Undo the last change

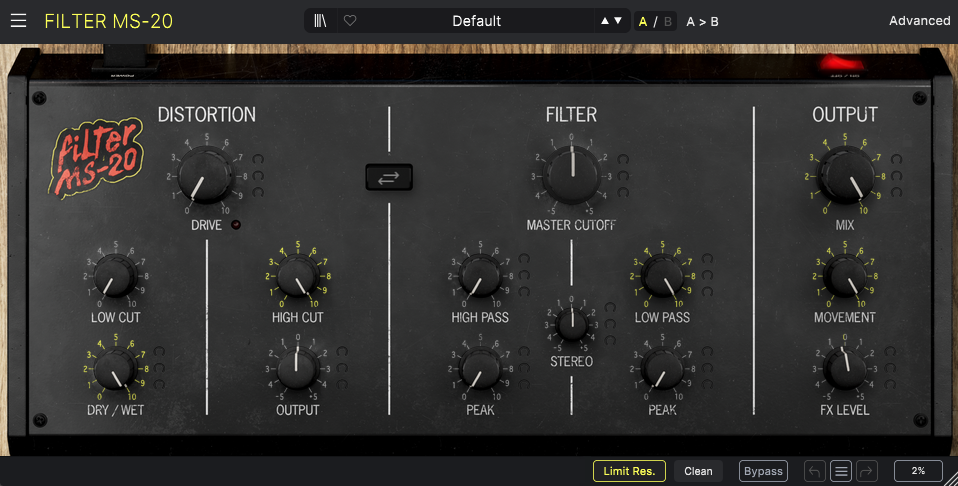(814, 471)
